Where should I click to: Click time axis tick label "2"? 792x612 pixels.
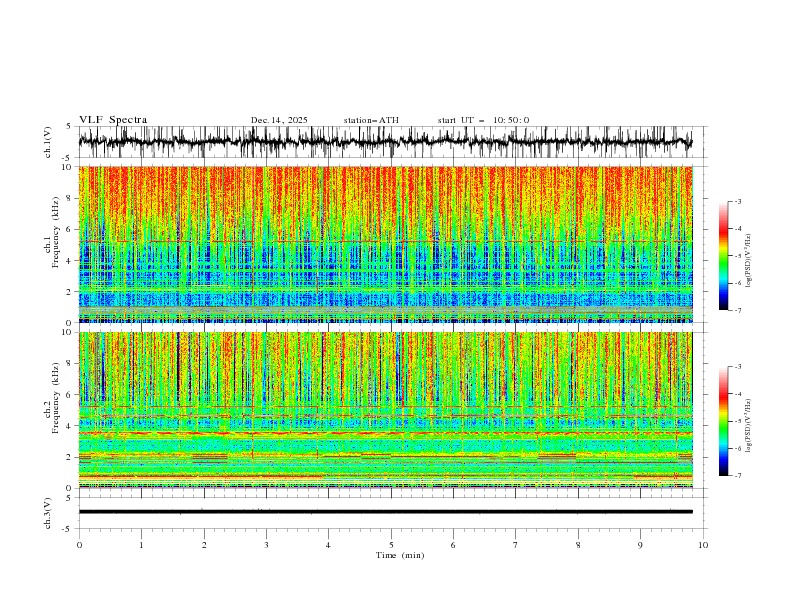point(204,545)
